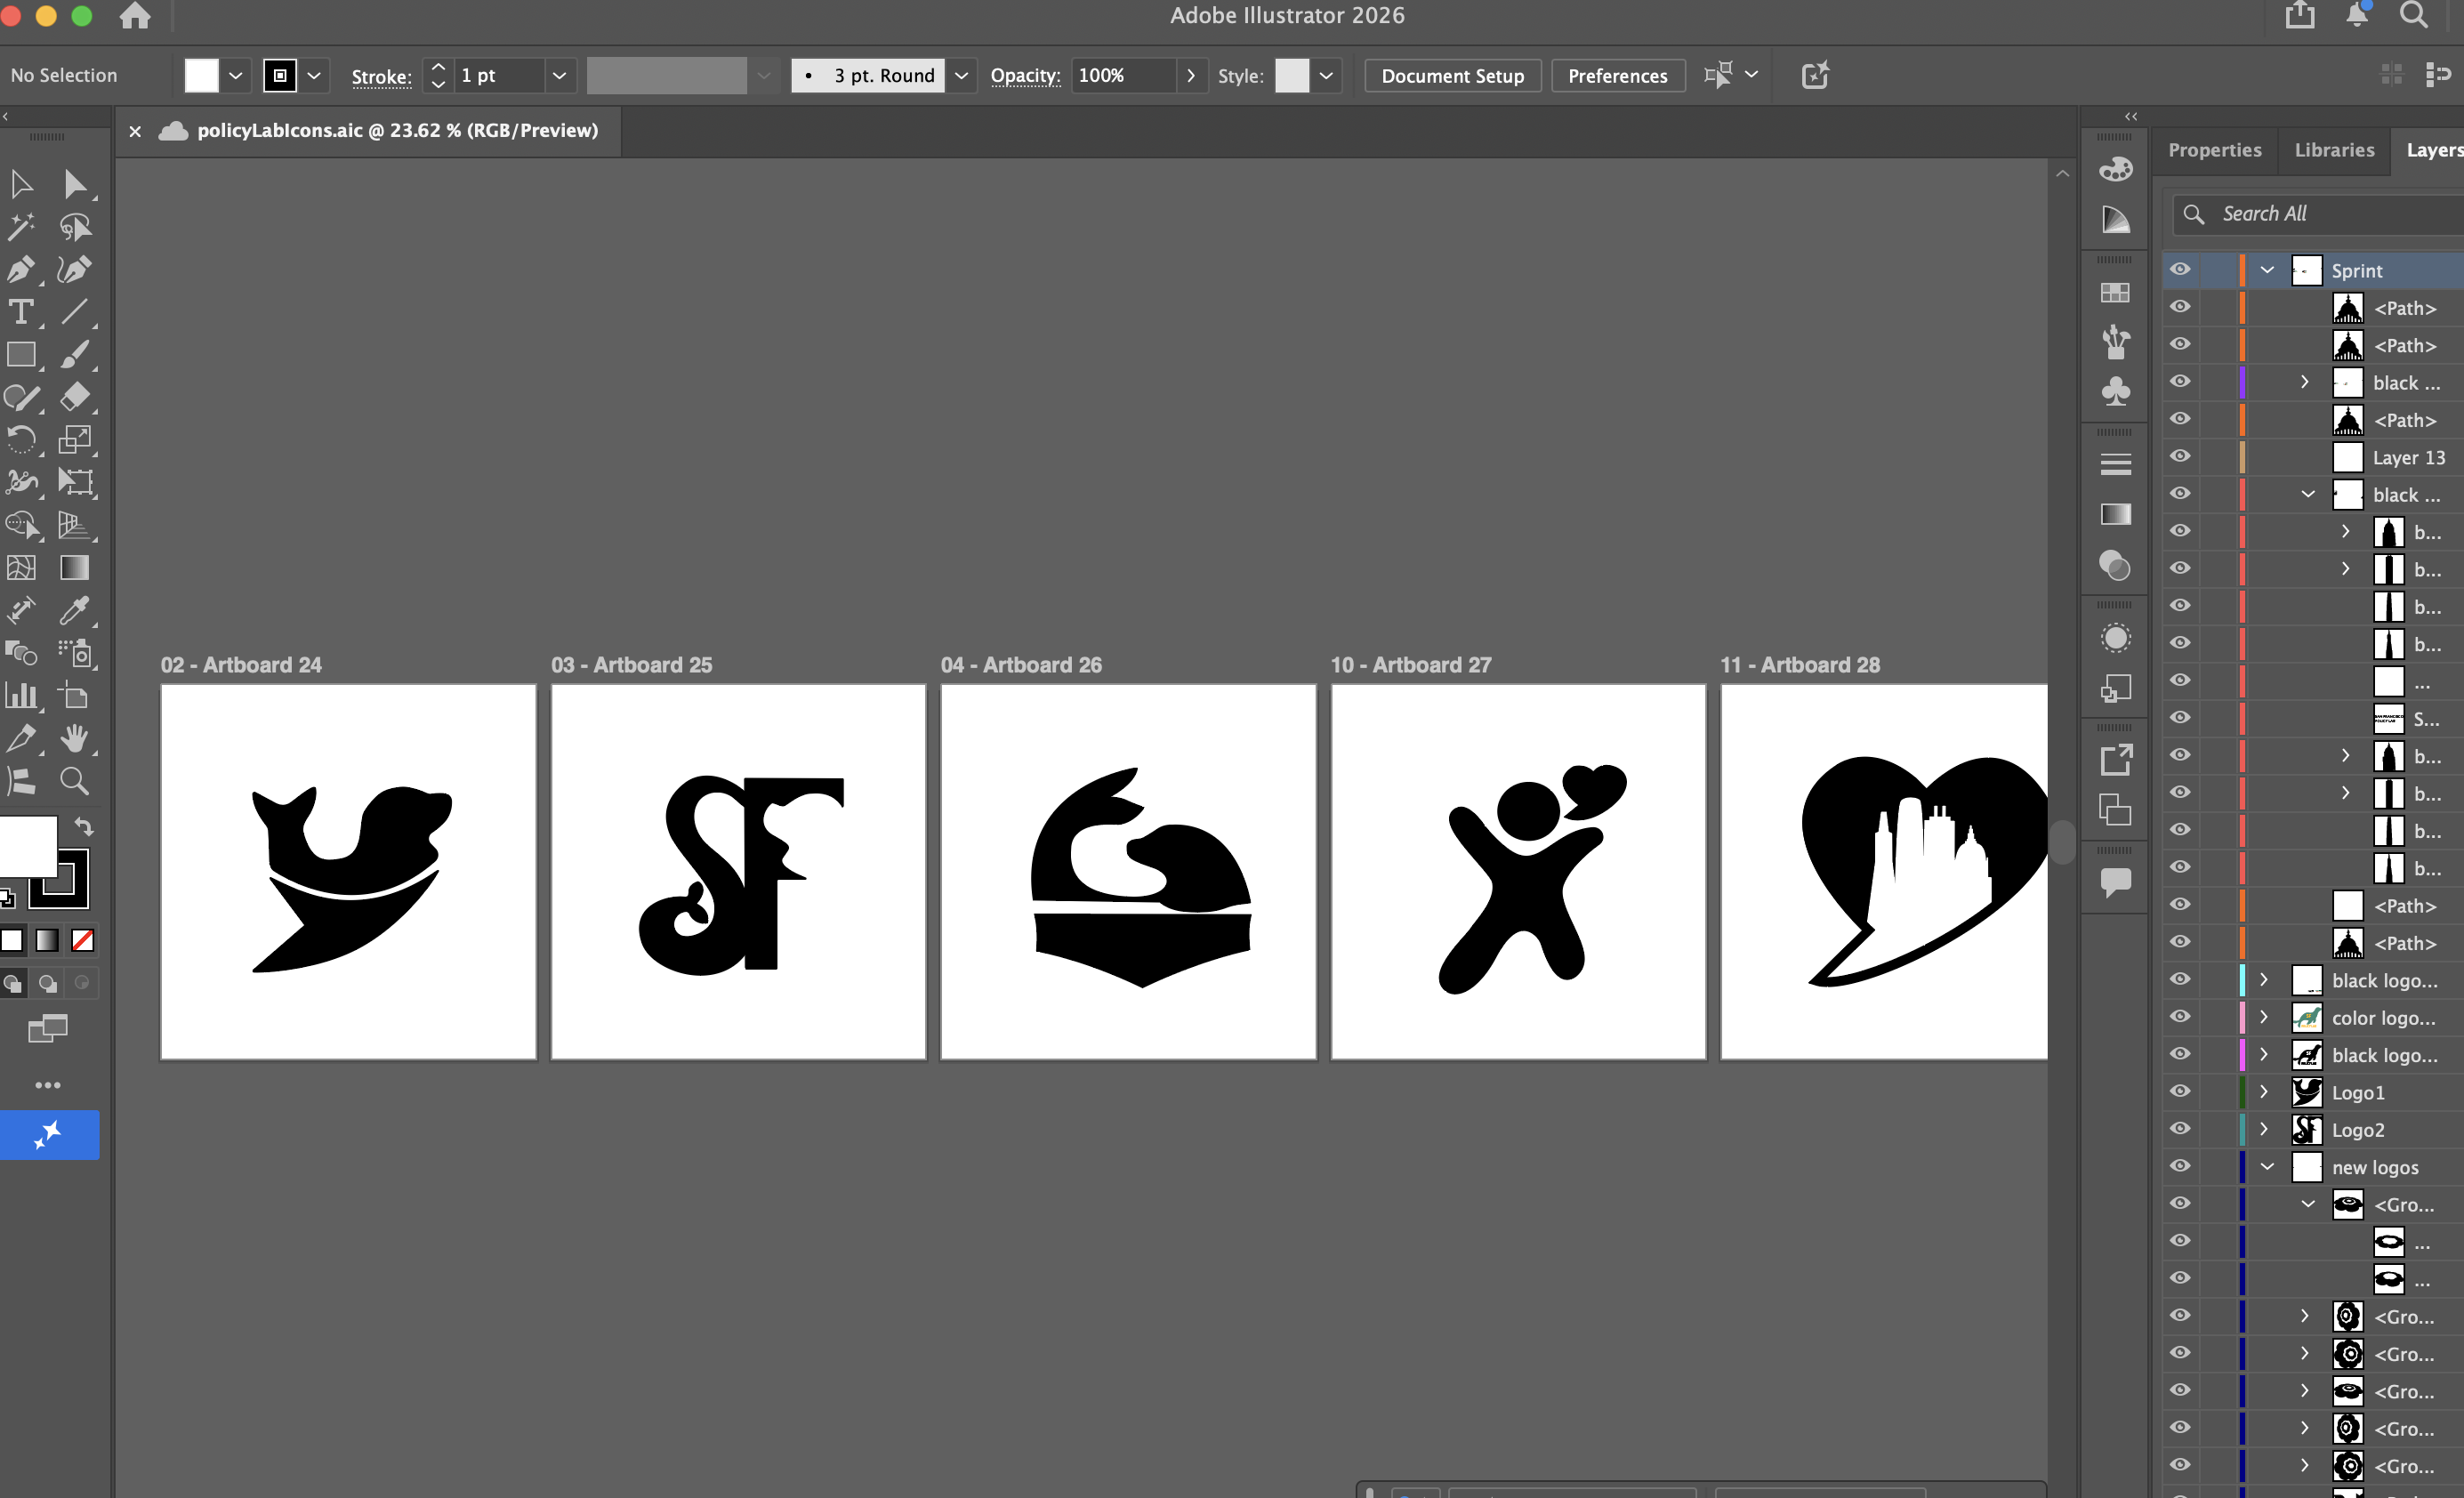This screenshot has width=2464, height=1498.
Task: Open the search magnifier in title bar
Action: coord(2413,15)
